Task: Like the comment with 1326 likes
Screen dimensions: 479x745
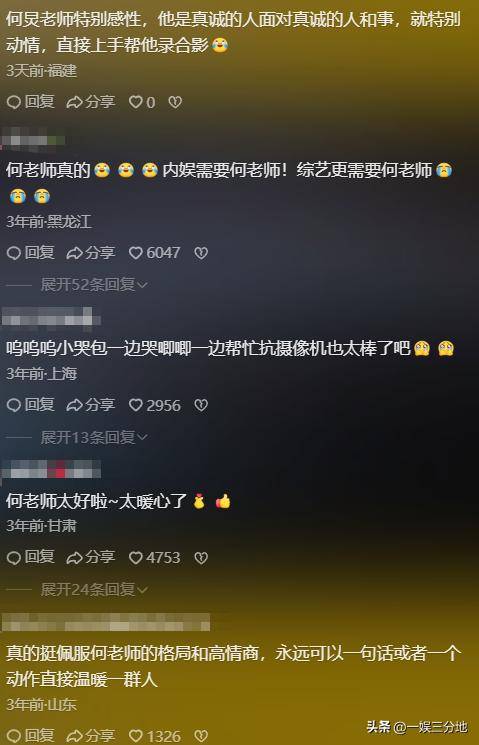Action: tap(154, 736)
